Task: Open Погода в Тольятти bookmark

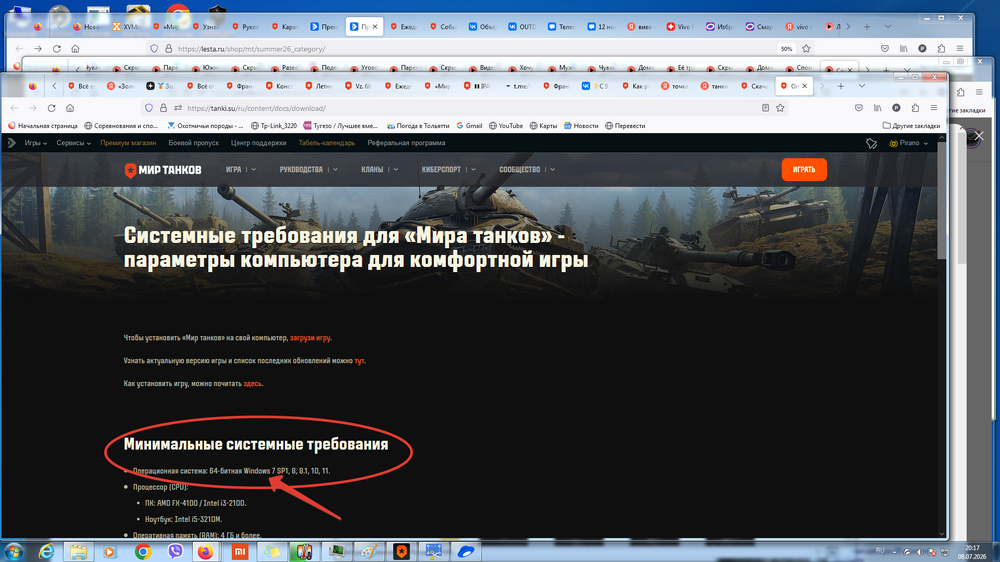Action: [418, 126]
